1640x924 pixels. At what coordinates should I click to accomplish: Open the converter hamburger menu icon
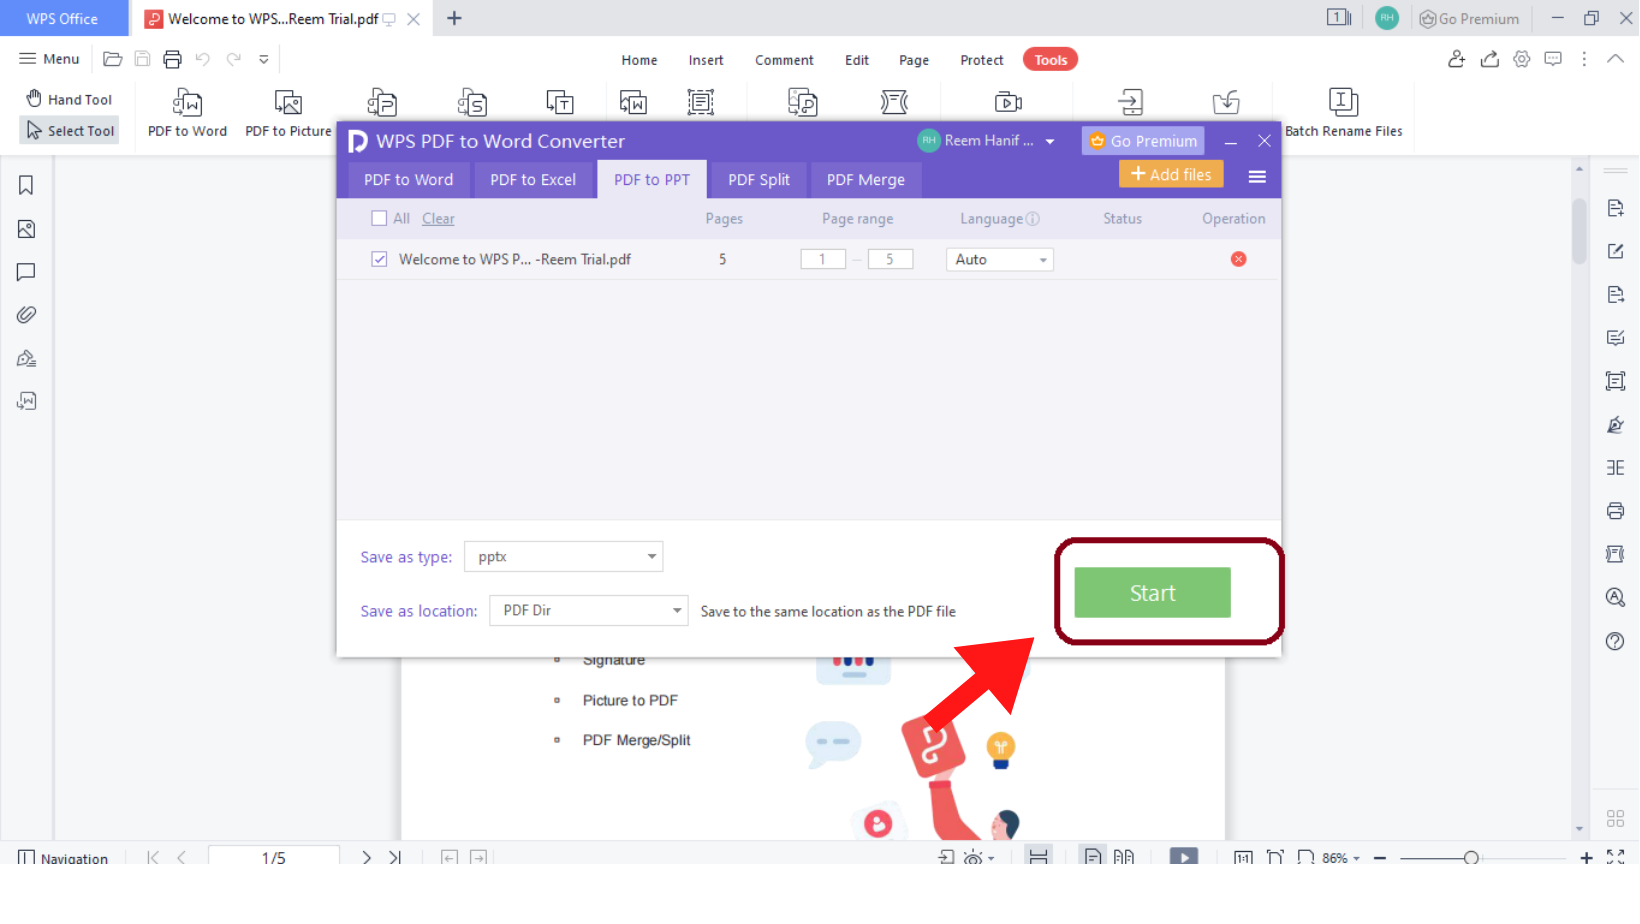1258,176
